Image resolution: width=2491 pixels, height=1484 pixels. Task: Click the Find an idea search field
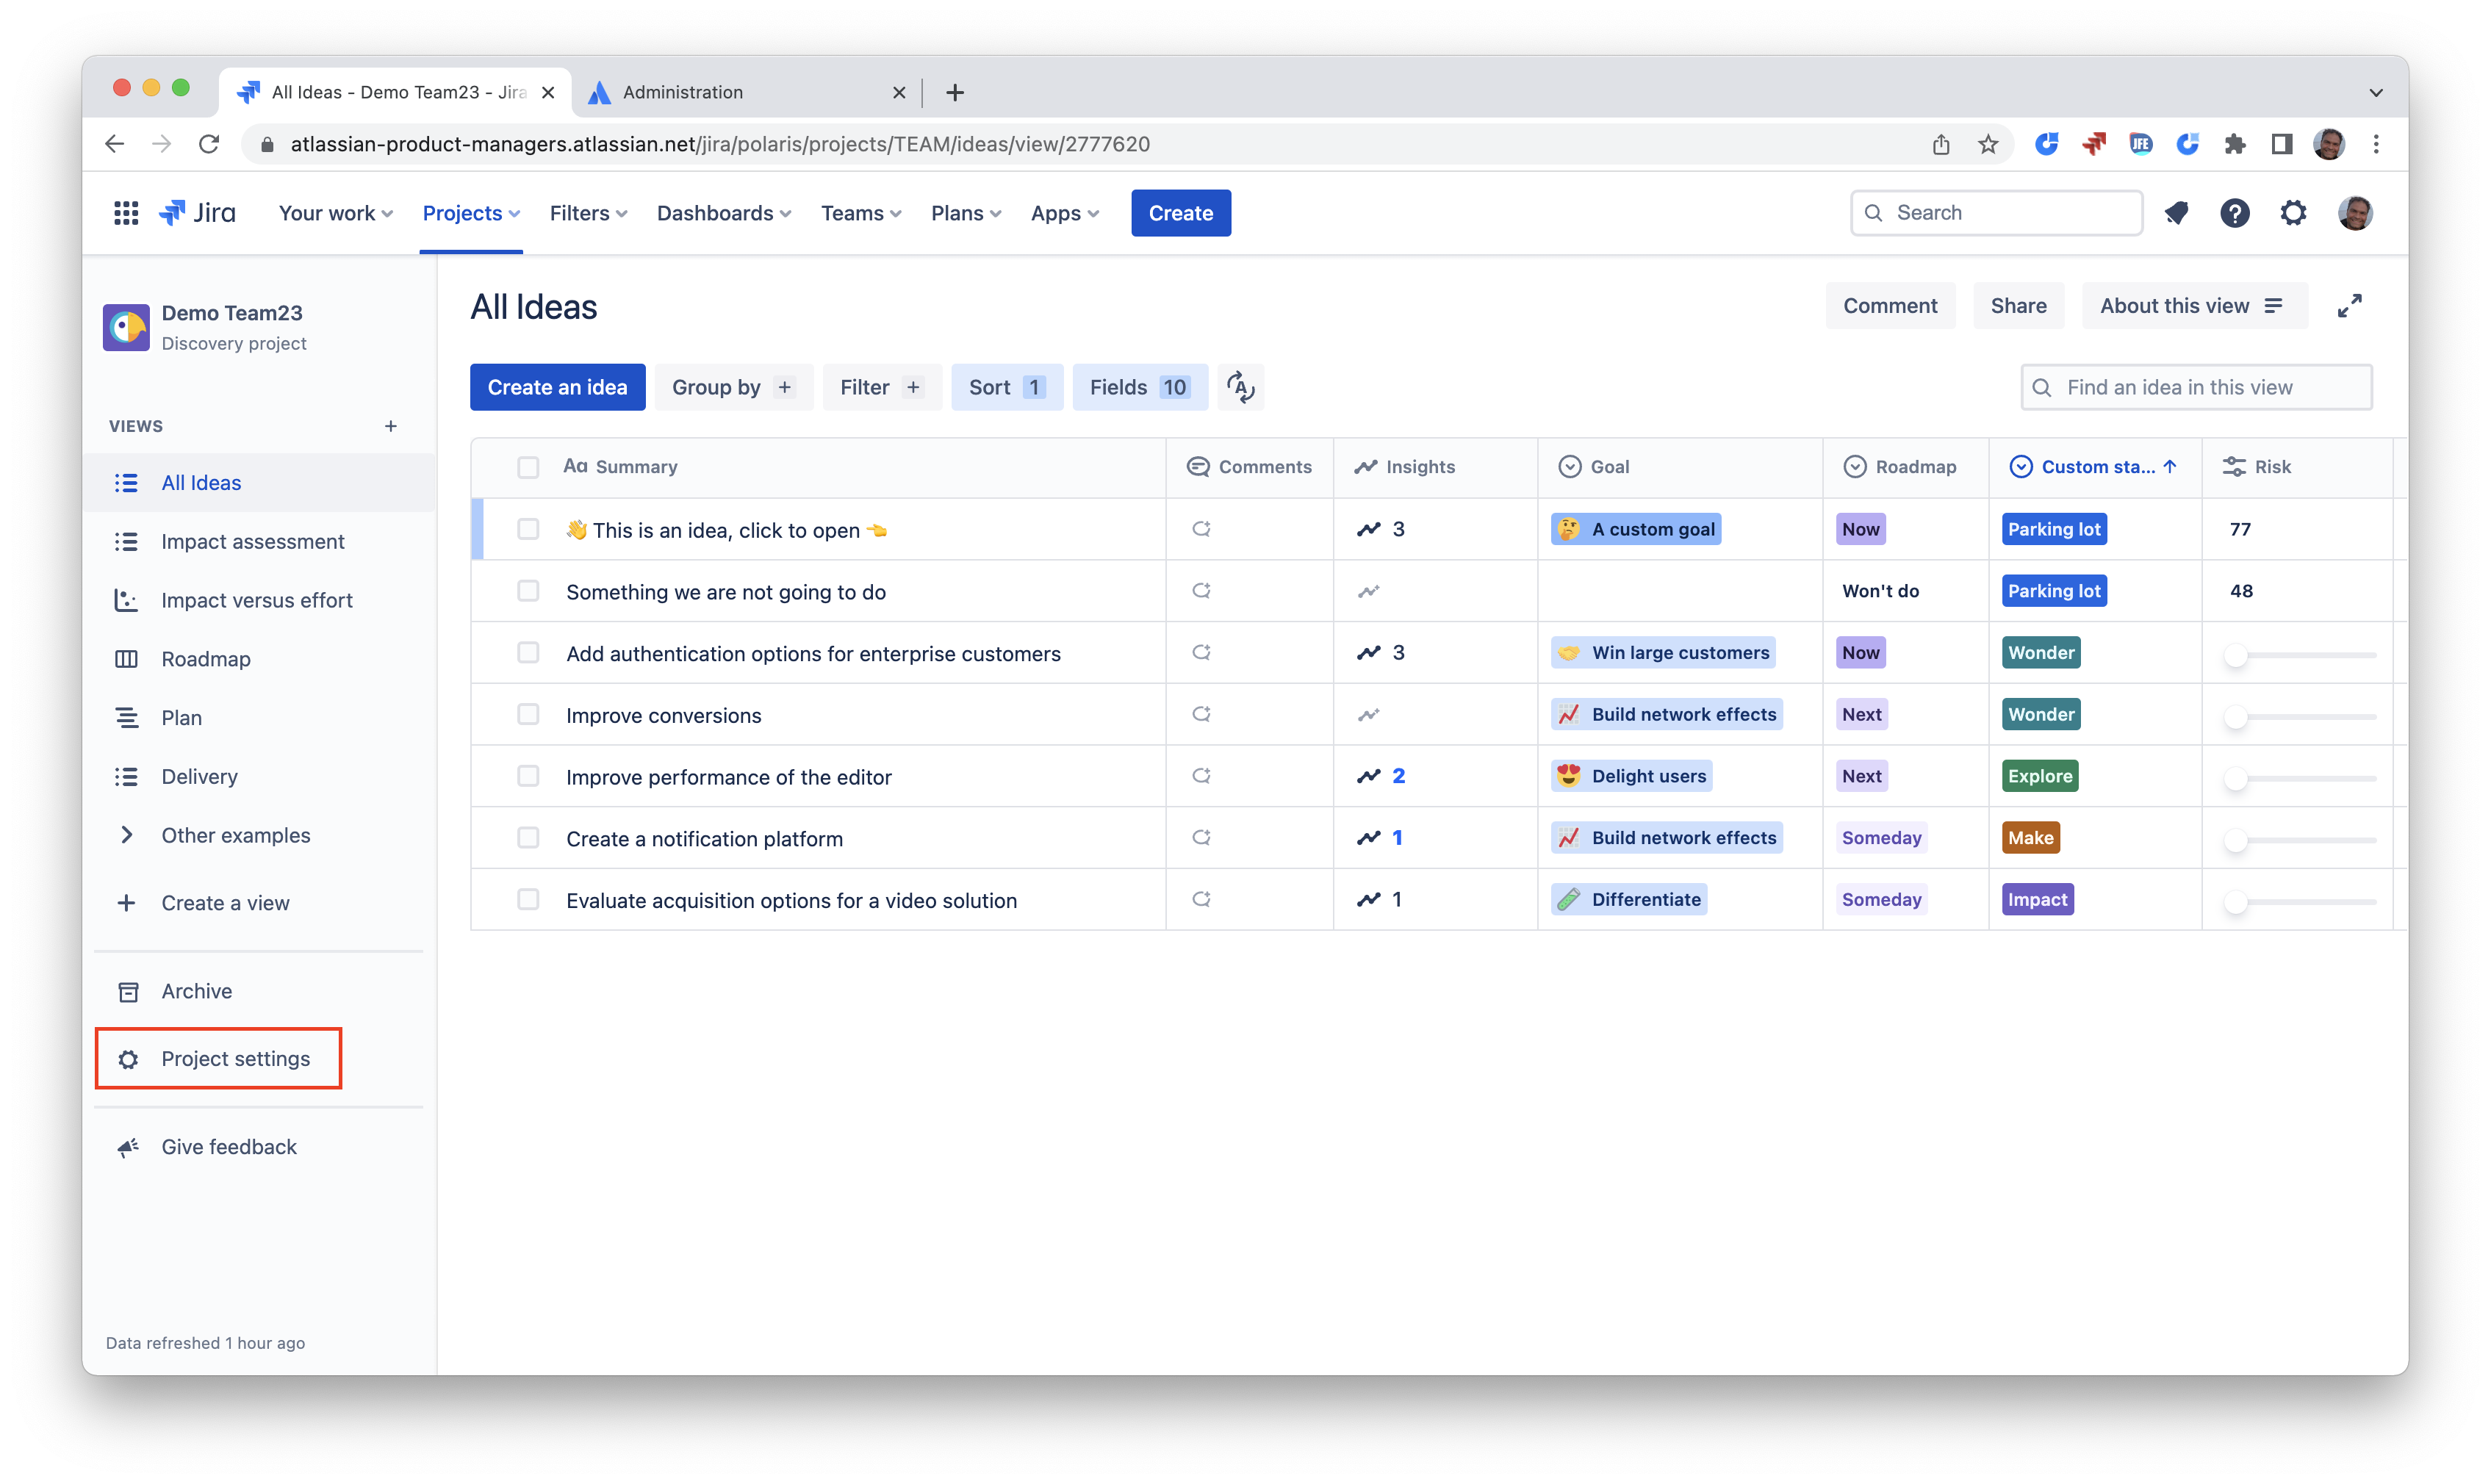pyautogui.click(x=2196, y=387)
